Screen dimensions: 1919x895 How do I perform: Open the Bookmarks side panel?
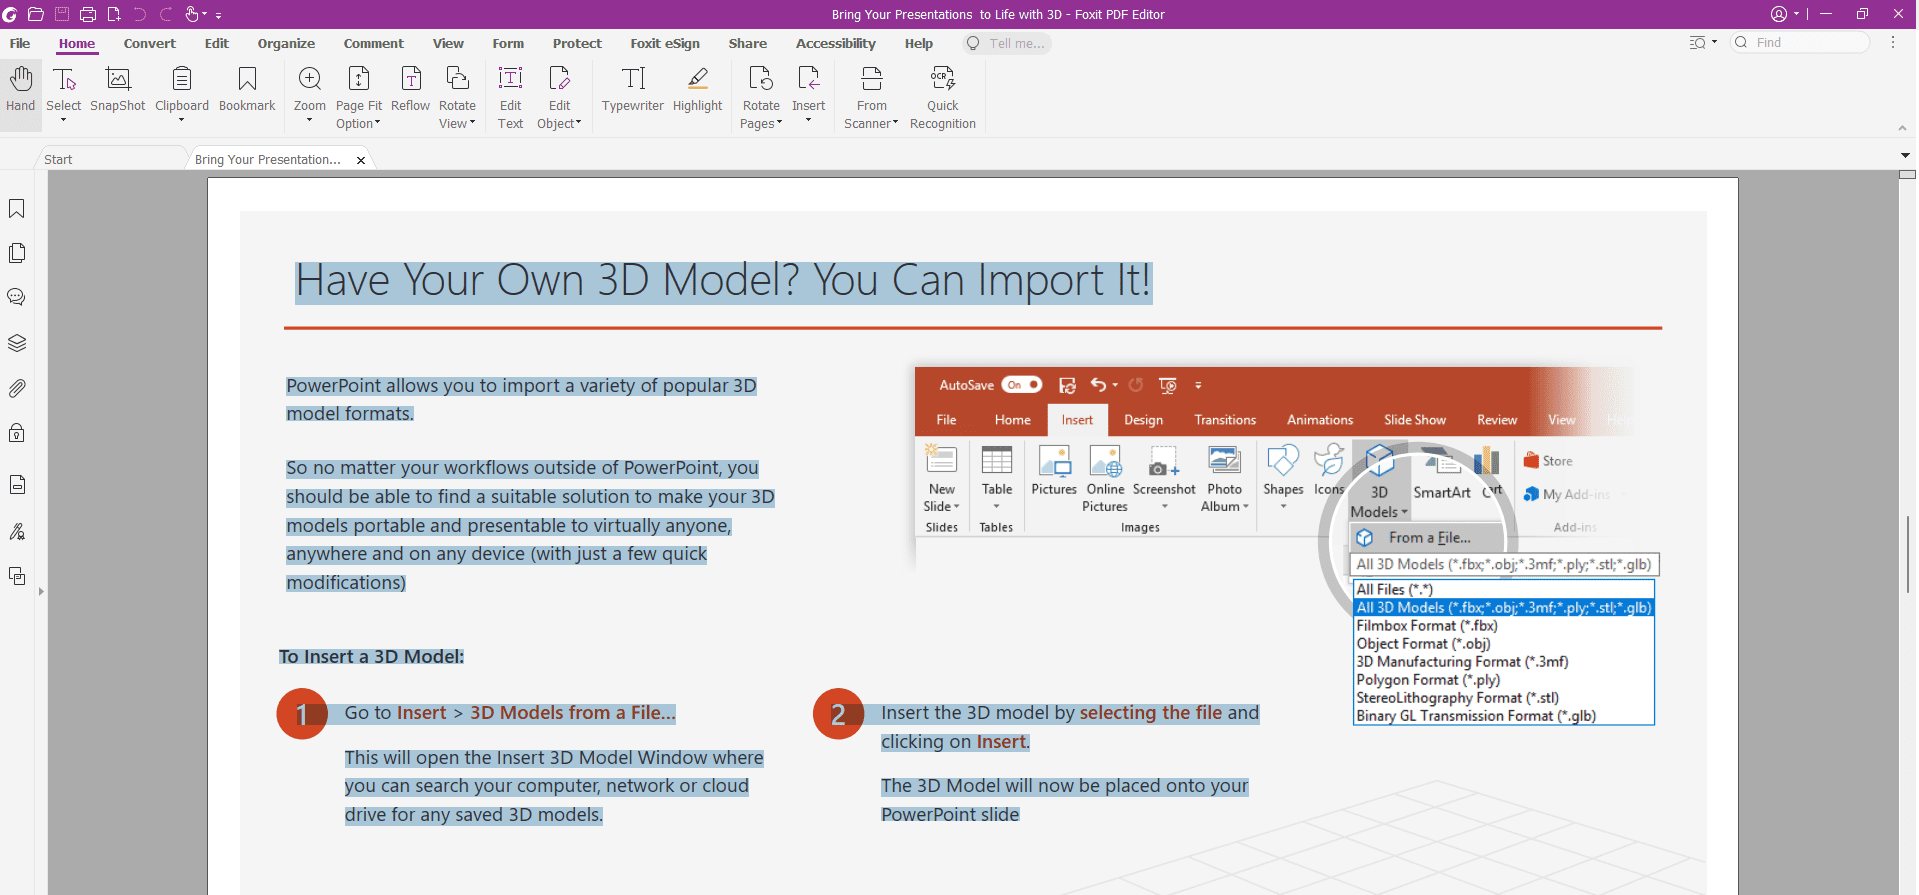[17, 208]
